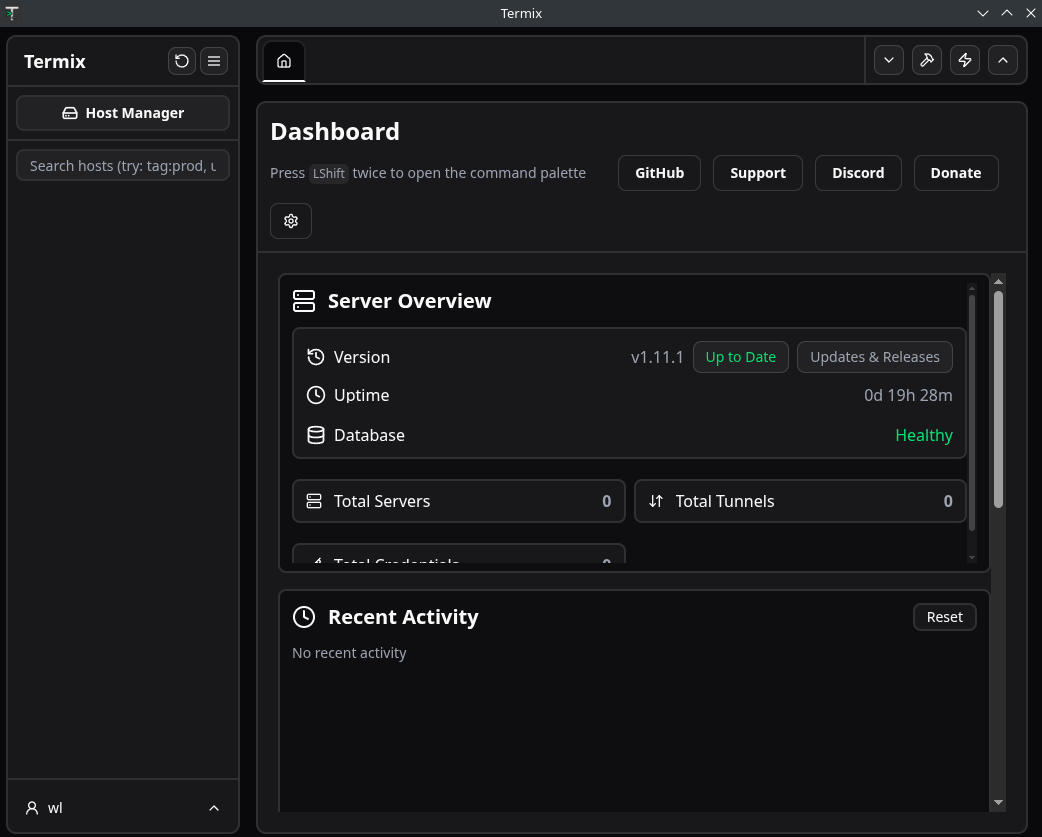Click the dashboard scrollbar up arrow
The image size is (1042, 837).
click(x=998, y=282)
